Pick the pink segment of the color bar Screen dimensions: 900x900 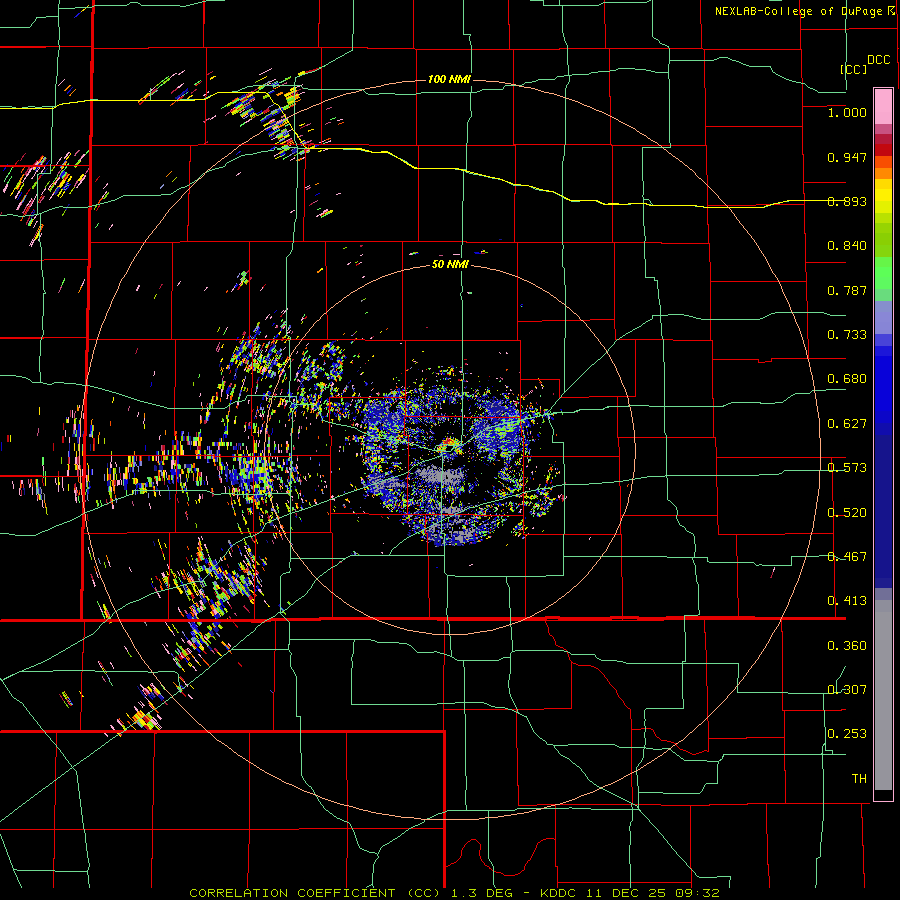click(883, 106)
